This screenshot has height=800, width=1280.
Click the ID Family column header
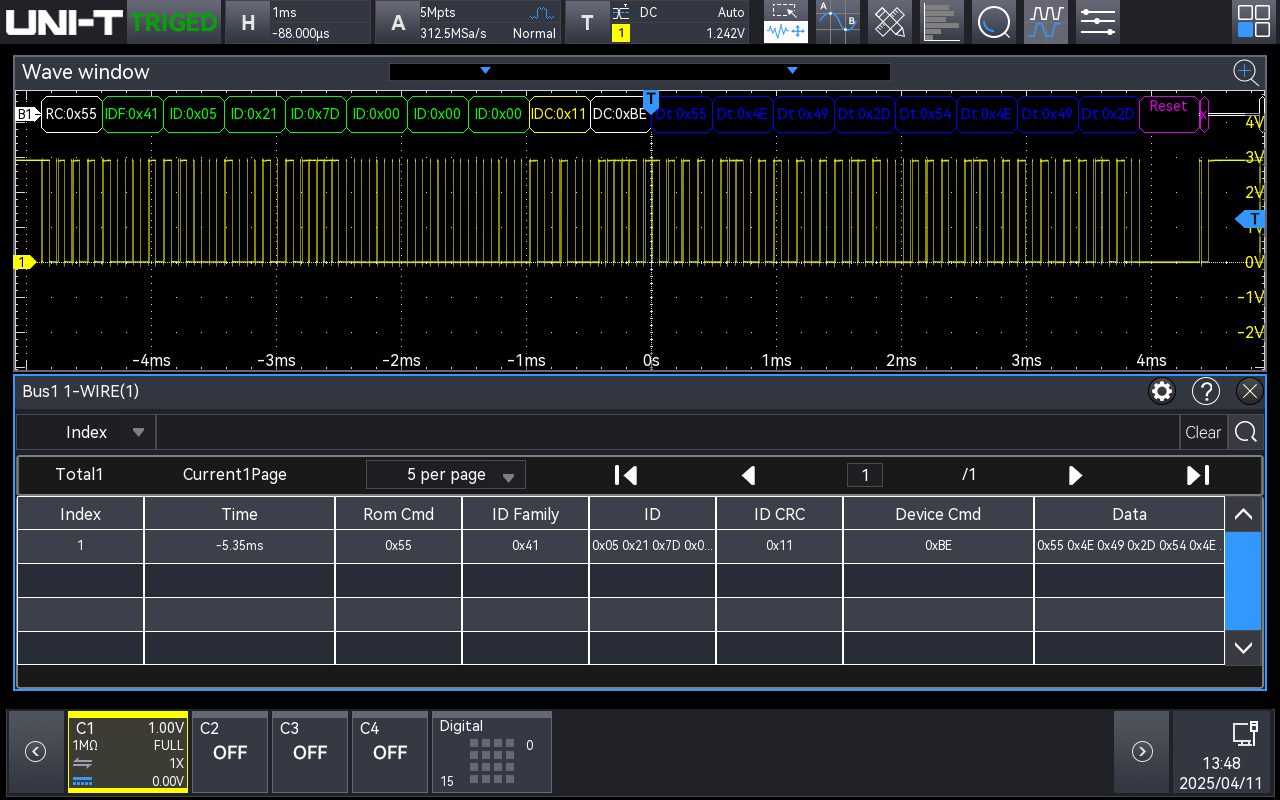point(525,514)
